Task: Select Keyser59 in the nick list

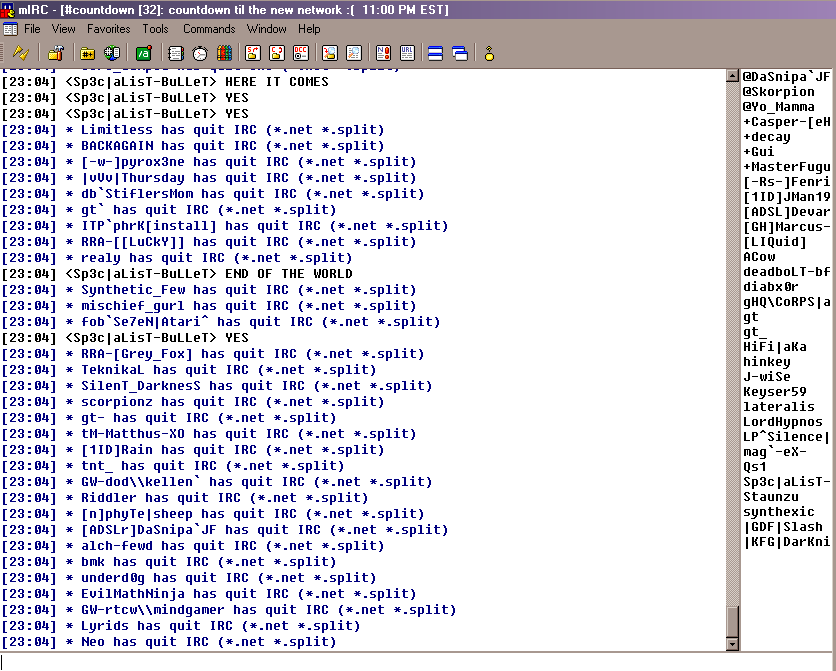Action: click(775, 391)
